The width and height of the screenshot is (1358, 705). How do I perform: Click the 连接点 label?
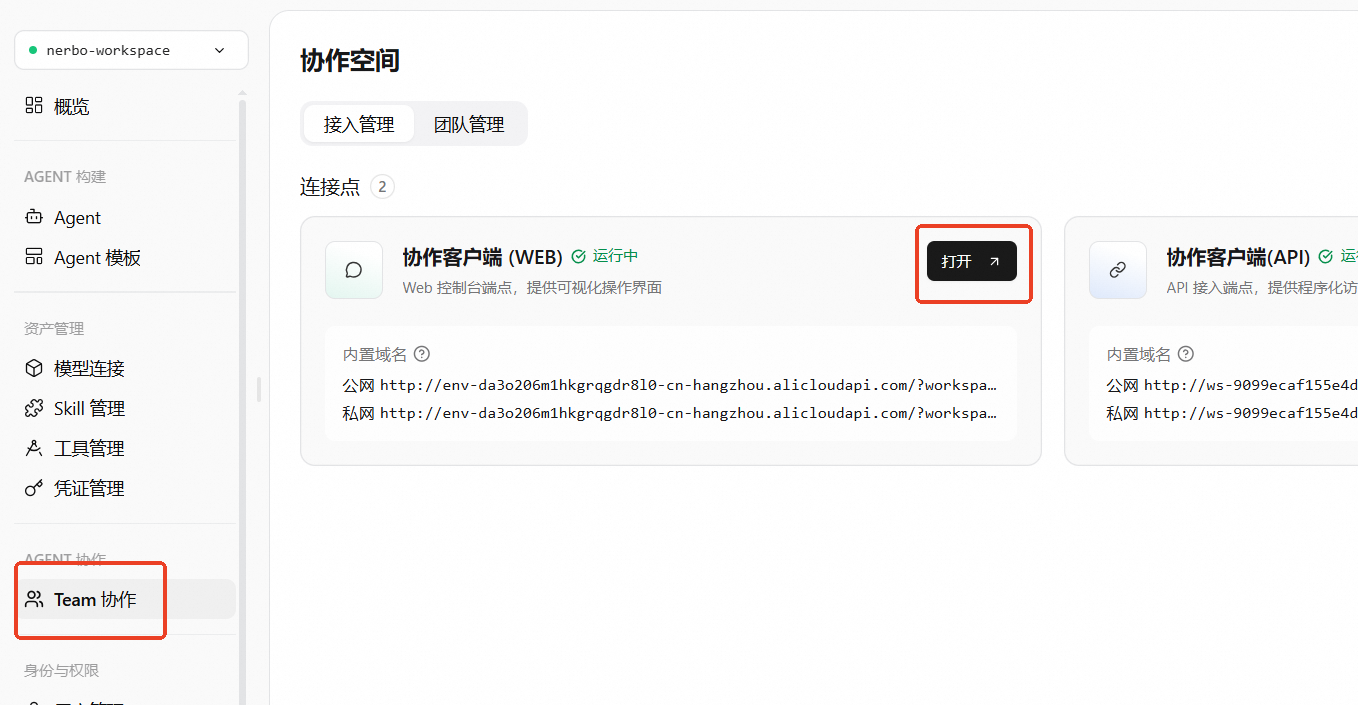pyautogui.click(x=330, y=187)
